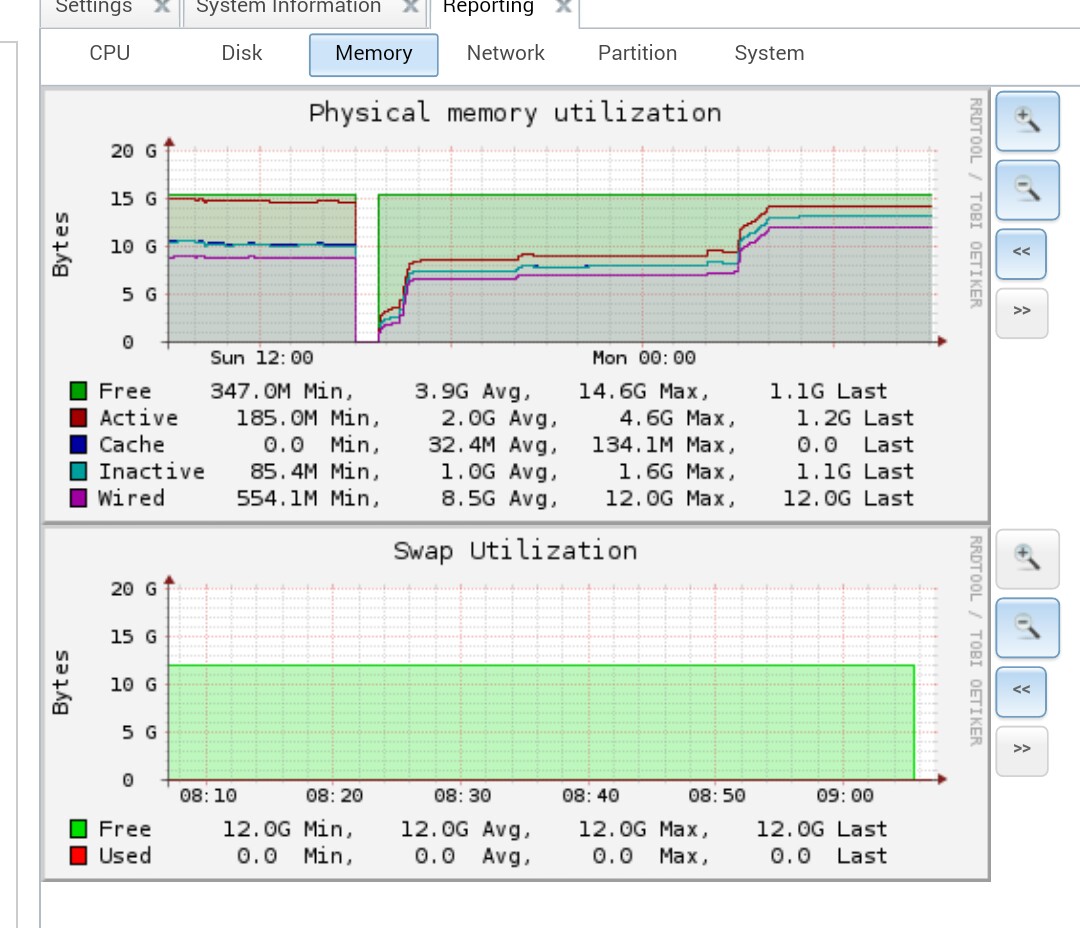
Task: Click the 'Mon 00:00' time axis label
Action: (x=644, y=358)
